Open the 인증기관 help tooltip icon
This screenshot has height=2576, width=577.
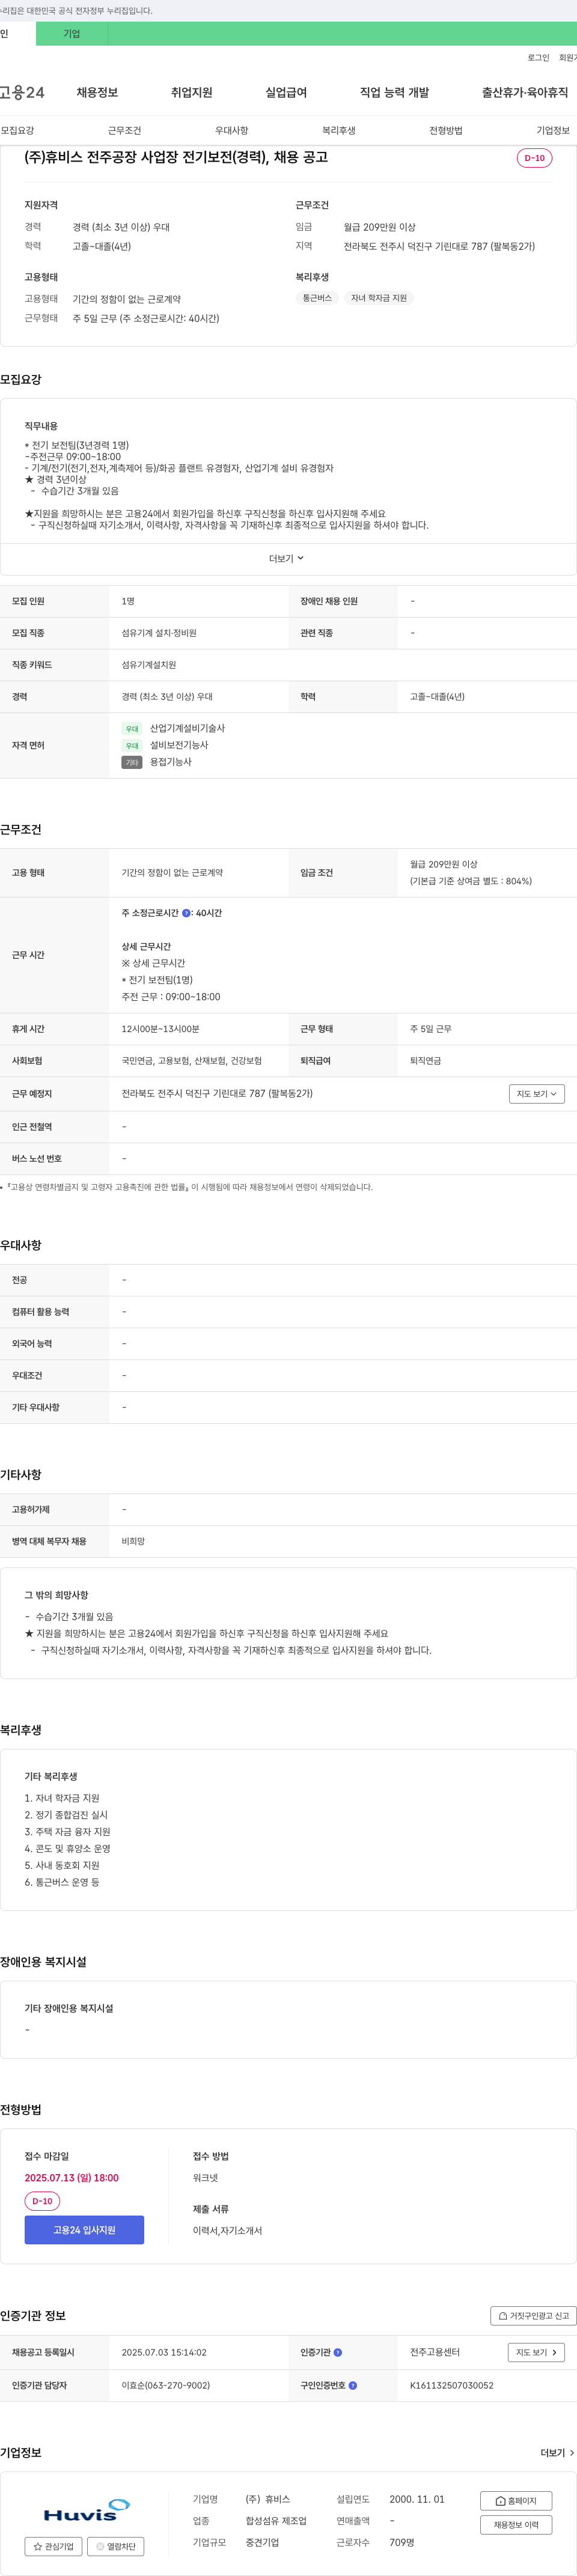[x=338, y=2353]
